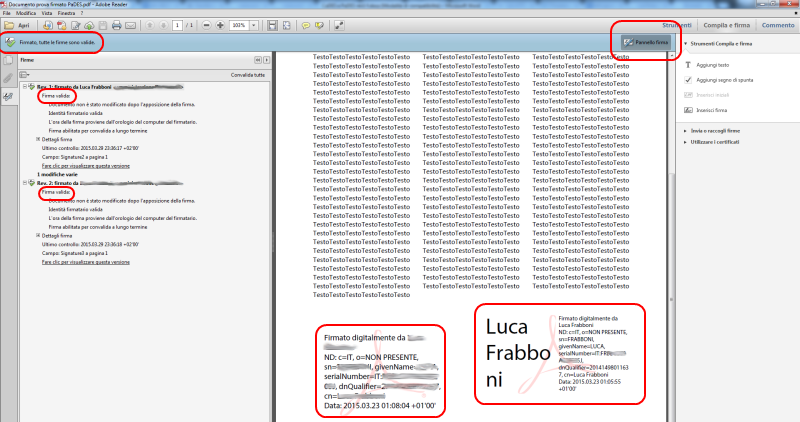800x422 pixels.
Task: Click the create PDF online icon
Action: (47, 25)
